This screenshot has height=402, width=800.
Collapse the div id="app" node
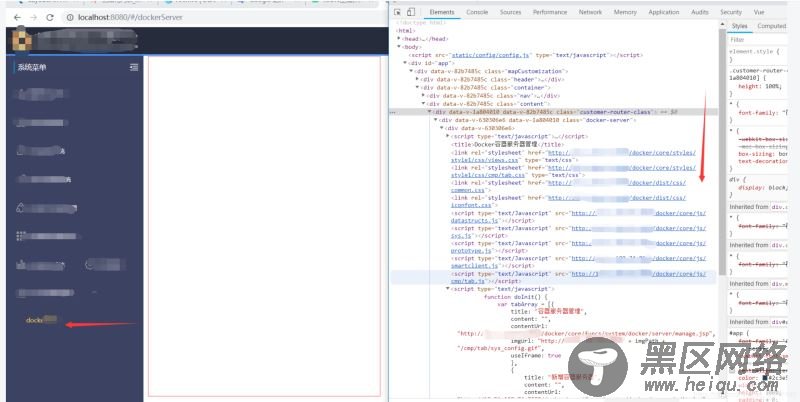tap(405, 63)
